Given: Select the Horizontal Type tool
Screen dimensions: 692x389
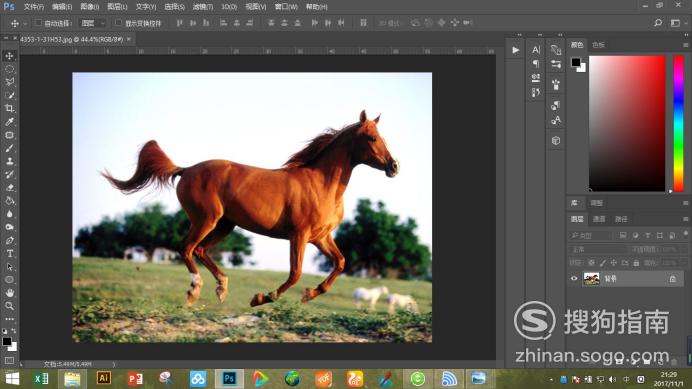Looking at the screenshot, I should pos(9,254).
